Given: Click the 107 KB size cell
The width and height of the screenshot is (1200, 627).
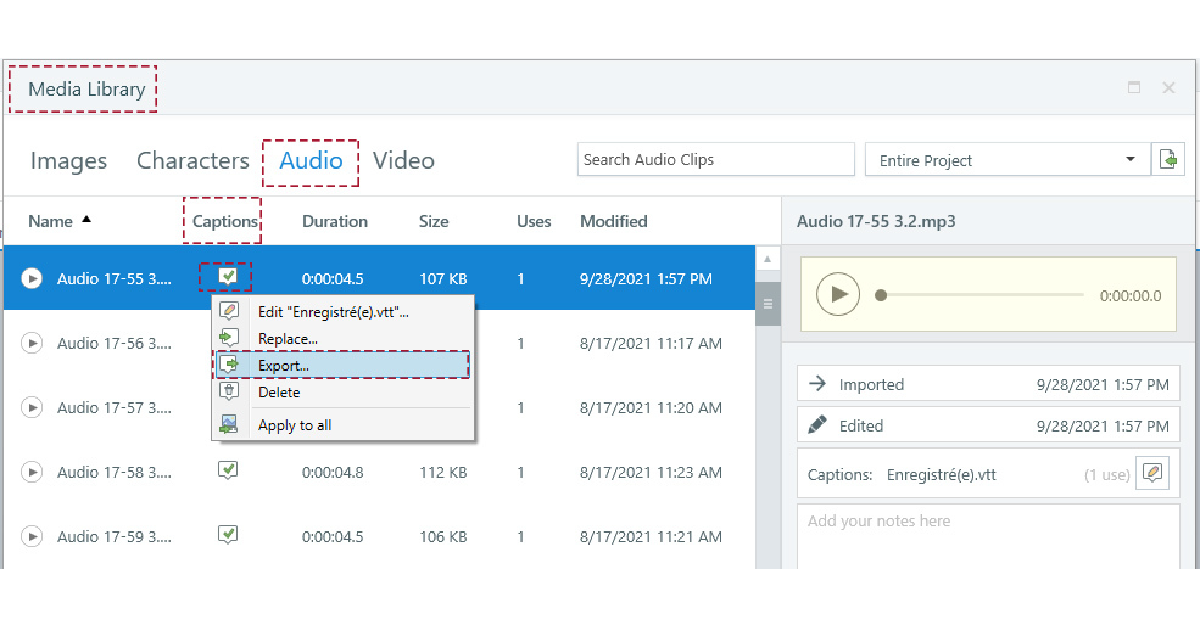Looking at the screenshot, I should click(x=443, y=279).
